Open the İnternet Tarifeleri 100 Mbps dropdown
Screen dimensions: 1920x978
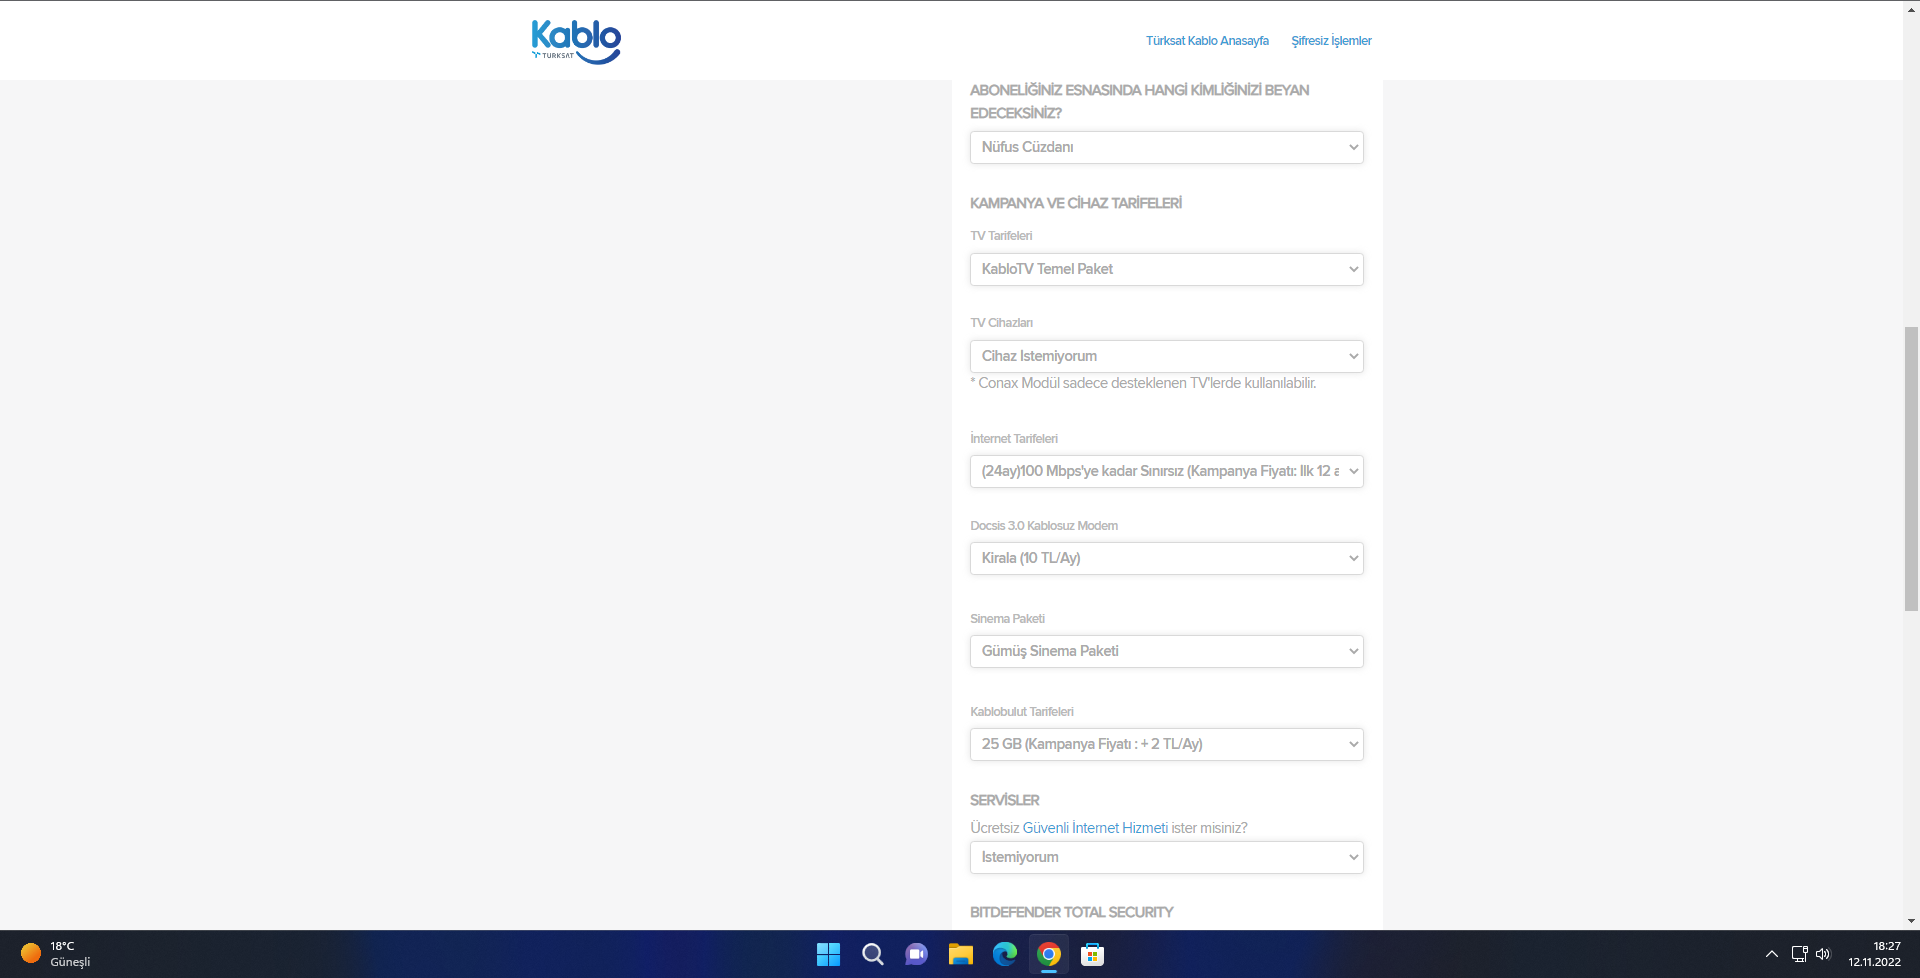tap(1165, 471)
